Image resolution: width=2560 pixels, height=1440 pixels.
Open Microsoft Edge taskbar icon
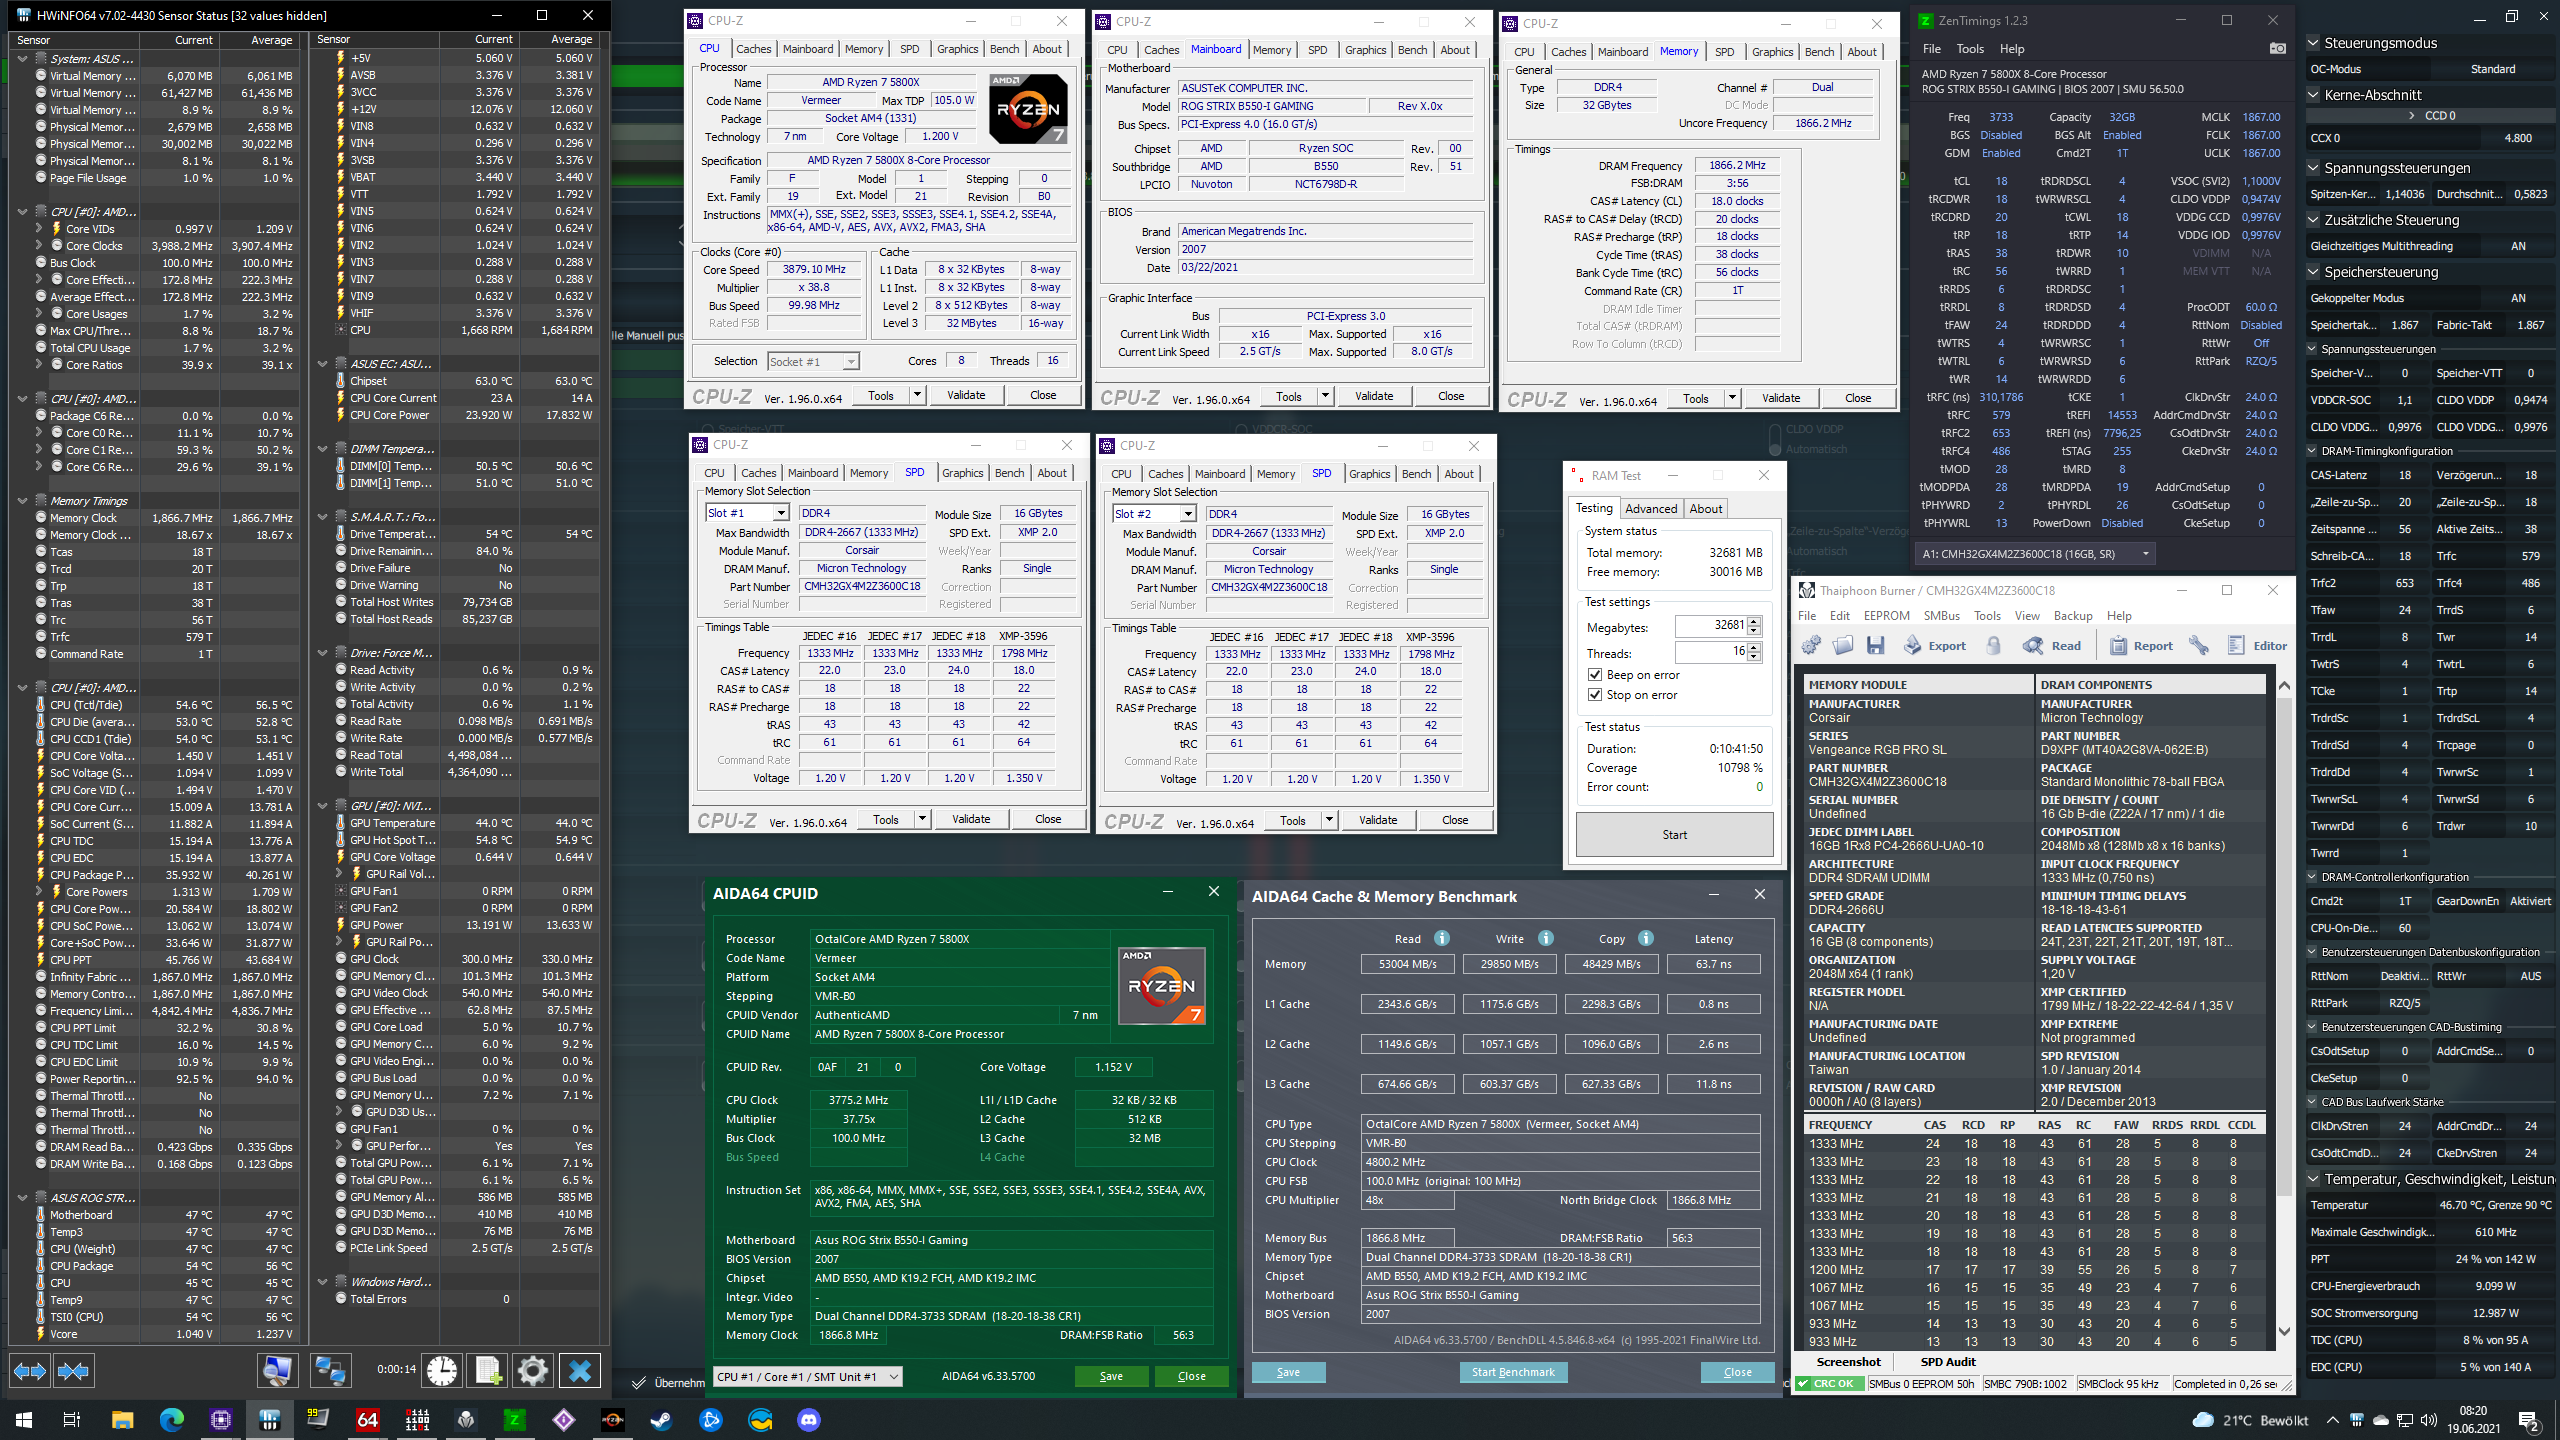tap(172, 1419)
